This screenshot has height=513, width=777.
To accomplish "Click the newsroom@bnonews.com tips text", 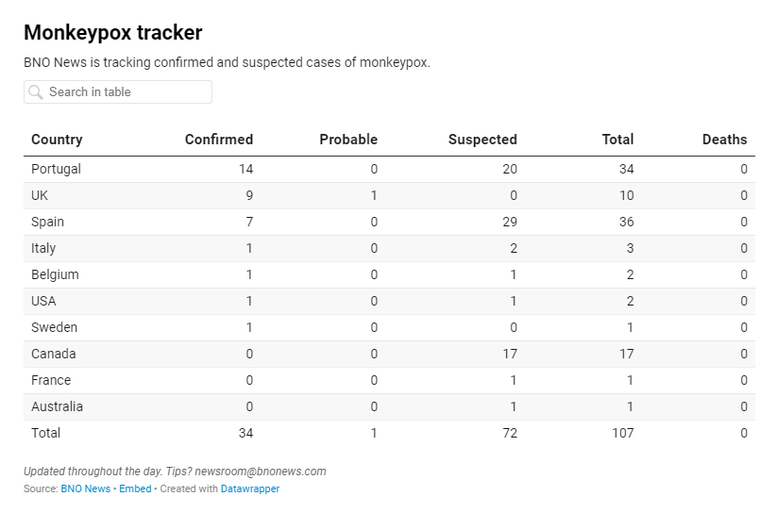I will coord(261,471).
